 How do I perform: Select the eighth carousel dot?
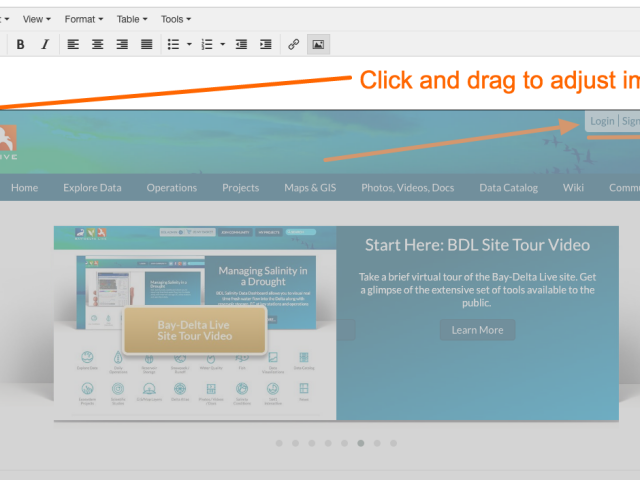click(x=393, y=443)
